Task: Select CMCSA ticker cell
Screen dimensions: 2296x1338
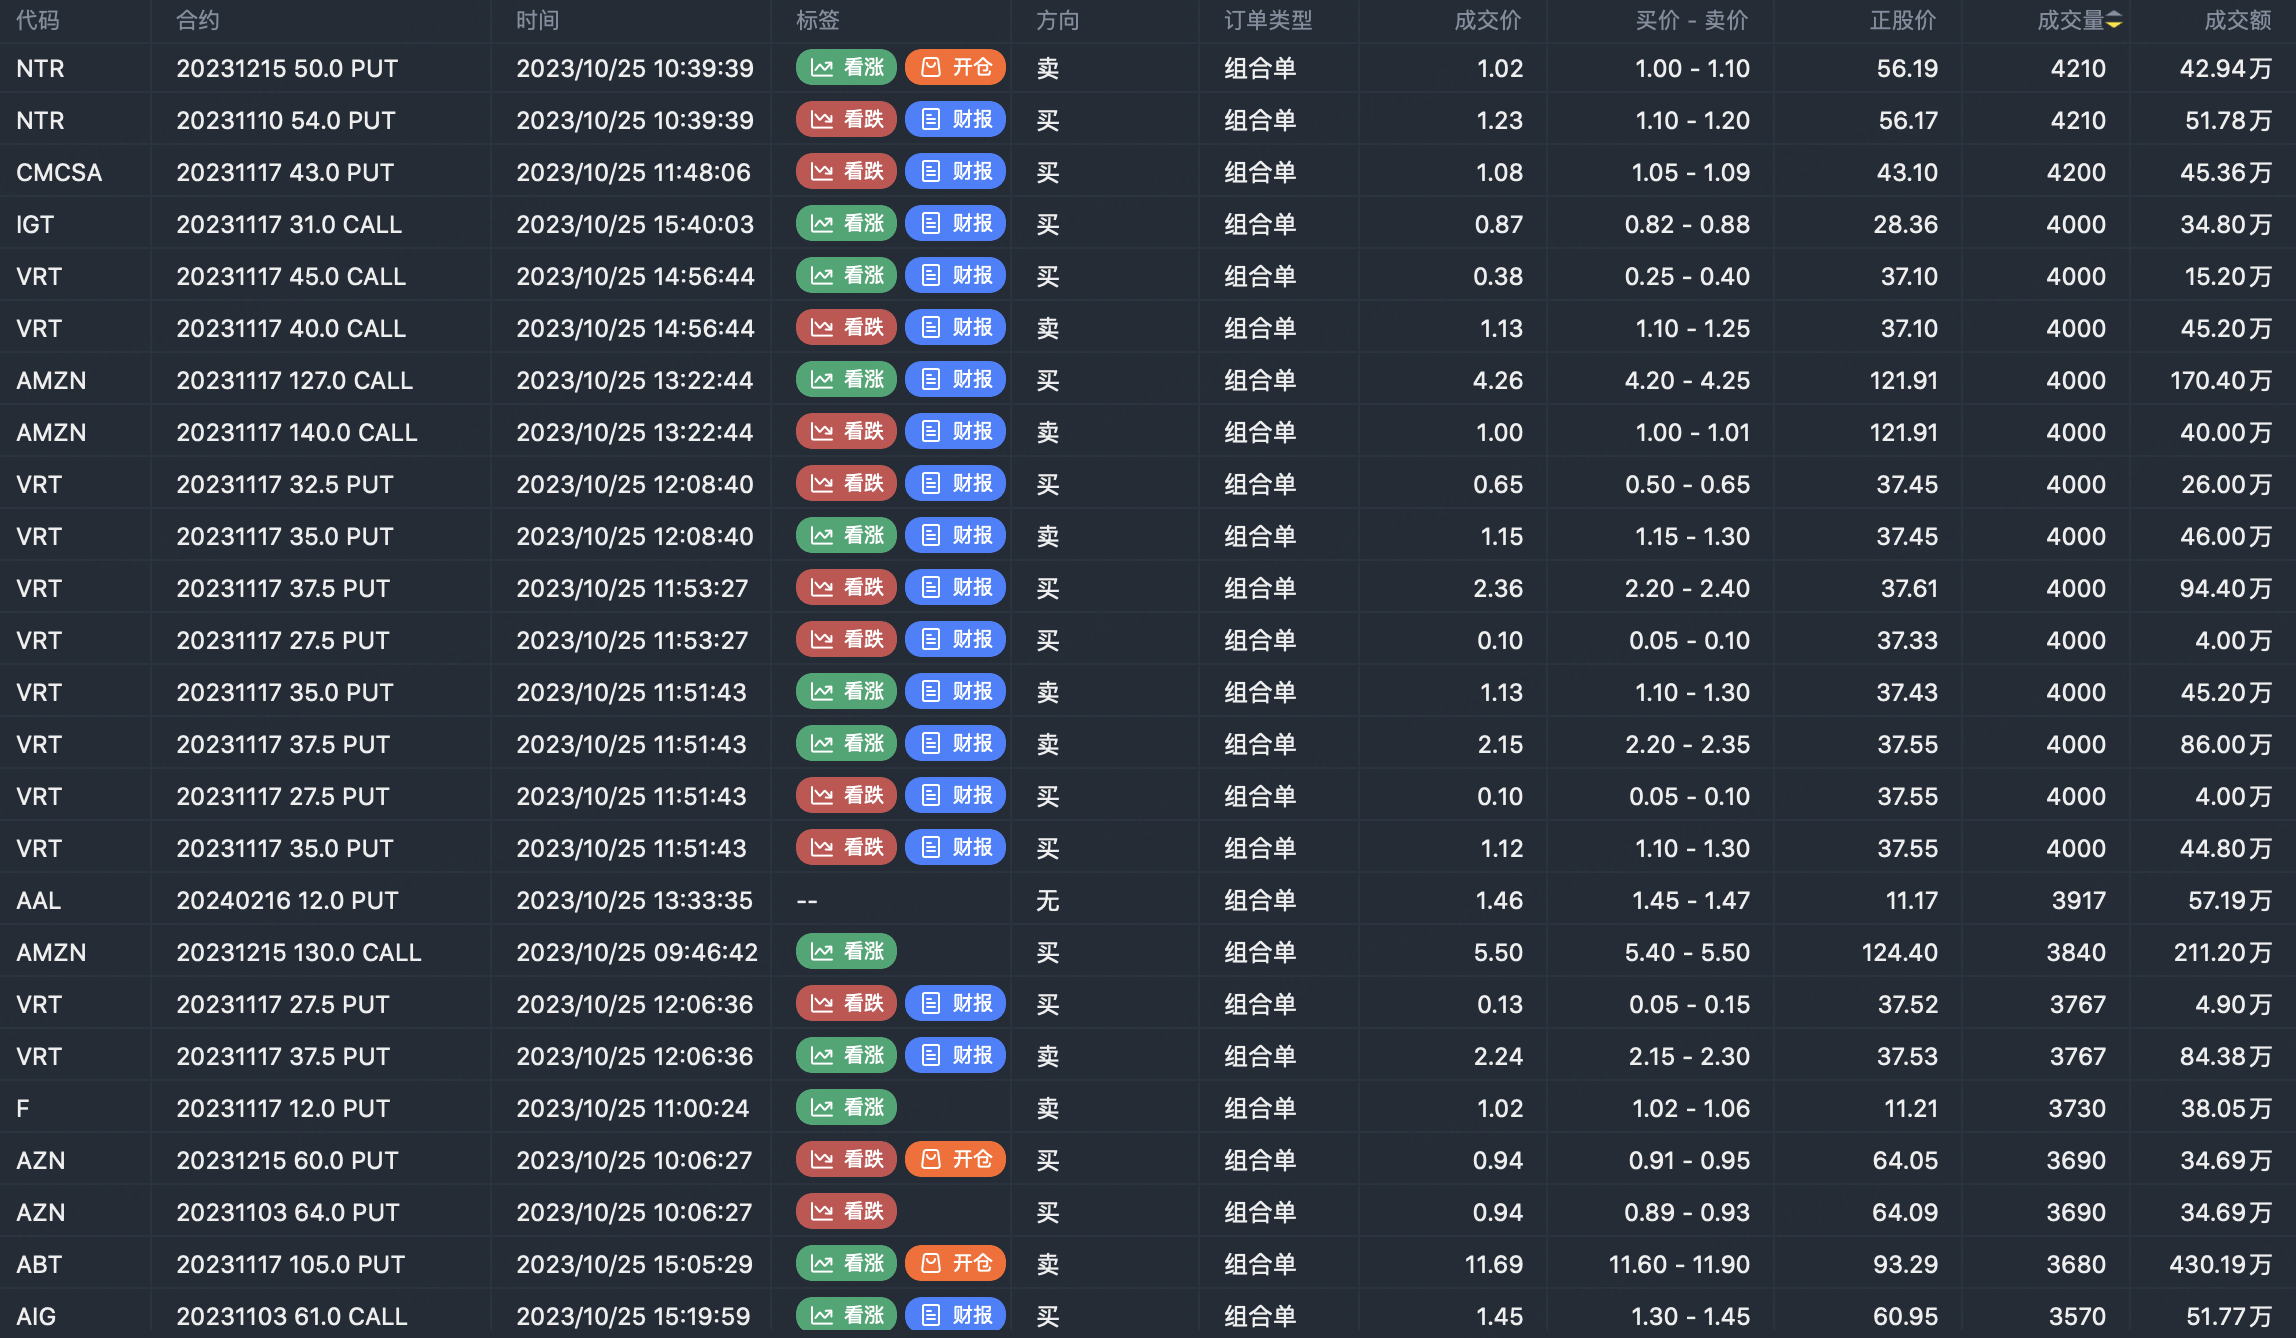Action: [x=59, y=172]
